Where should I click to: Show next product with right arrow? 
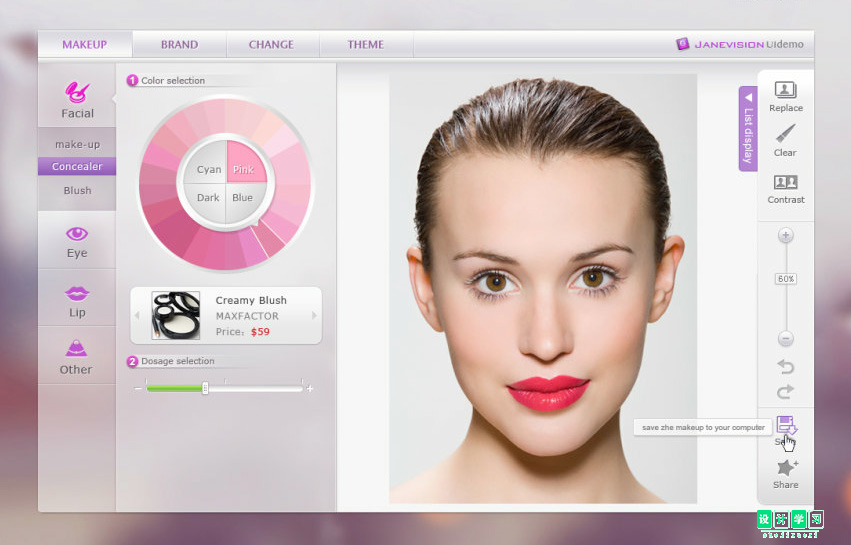pyautogui.click(x=314, y=315)
